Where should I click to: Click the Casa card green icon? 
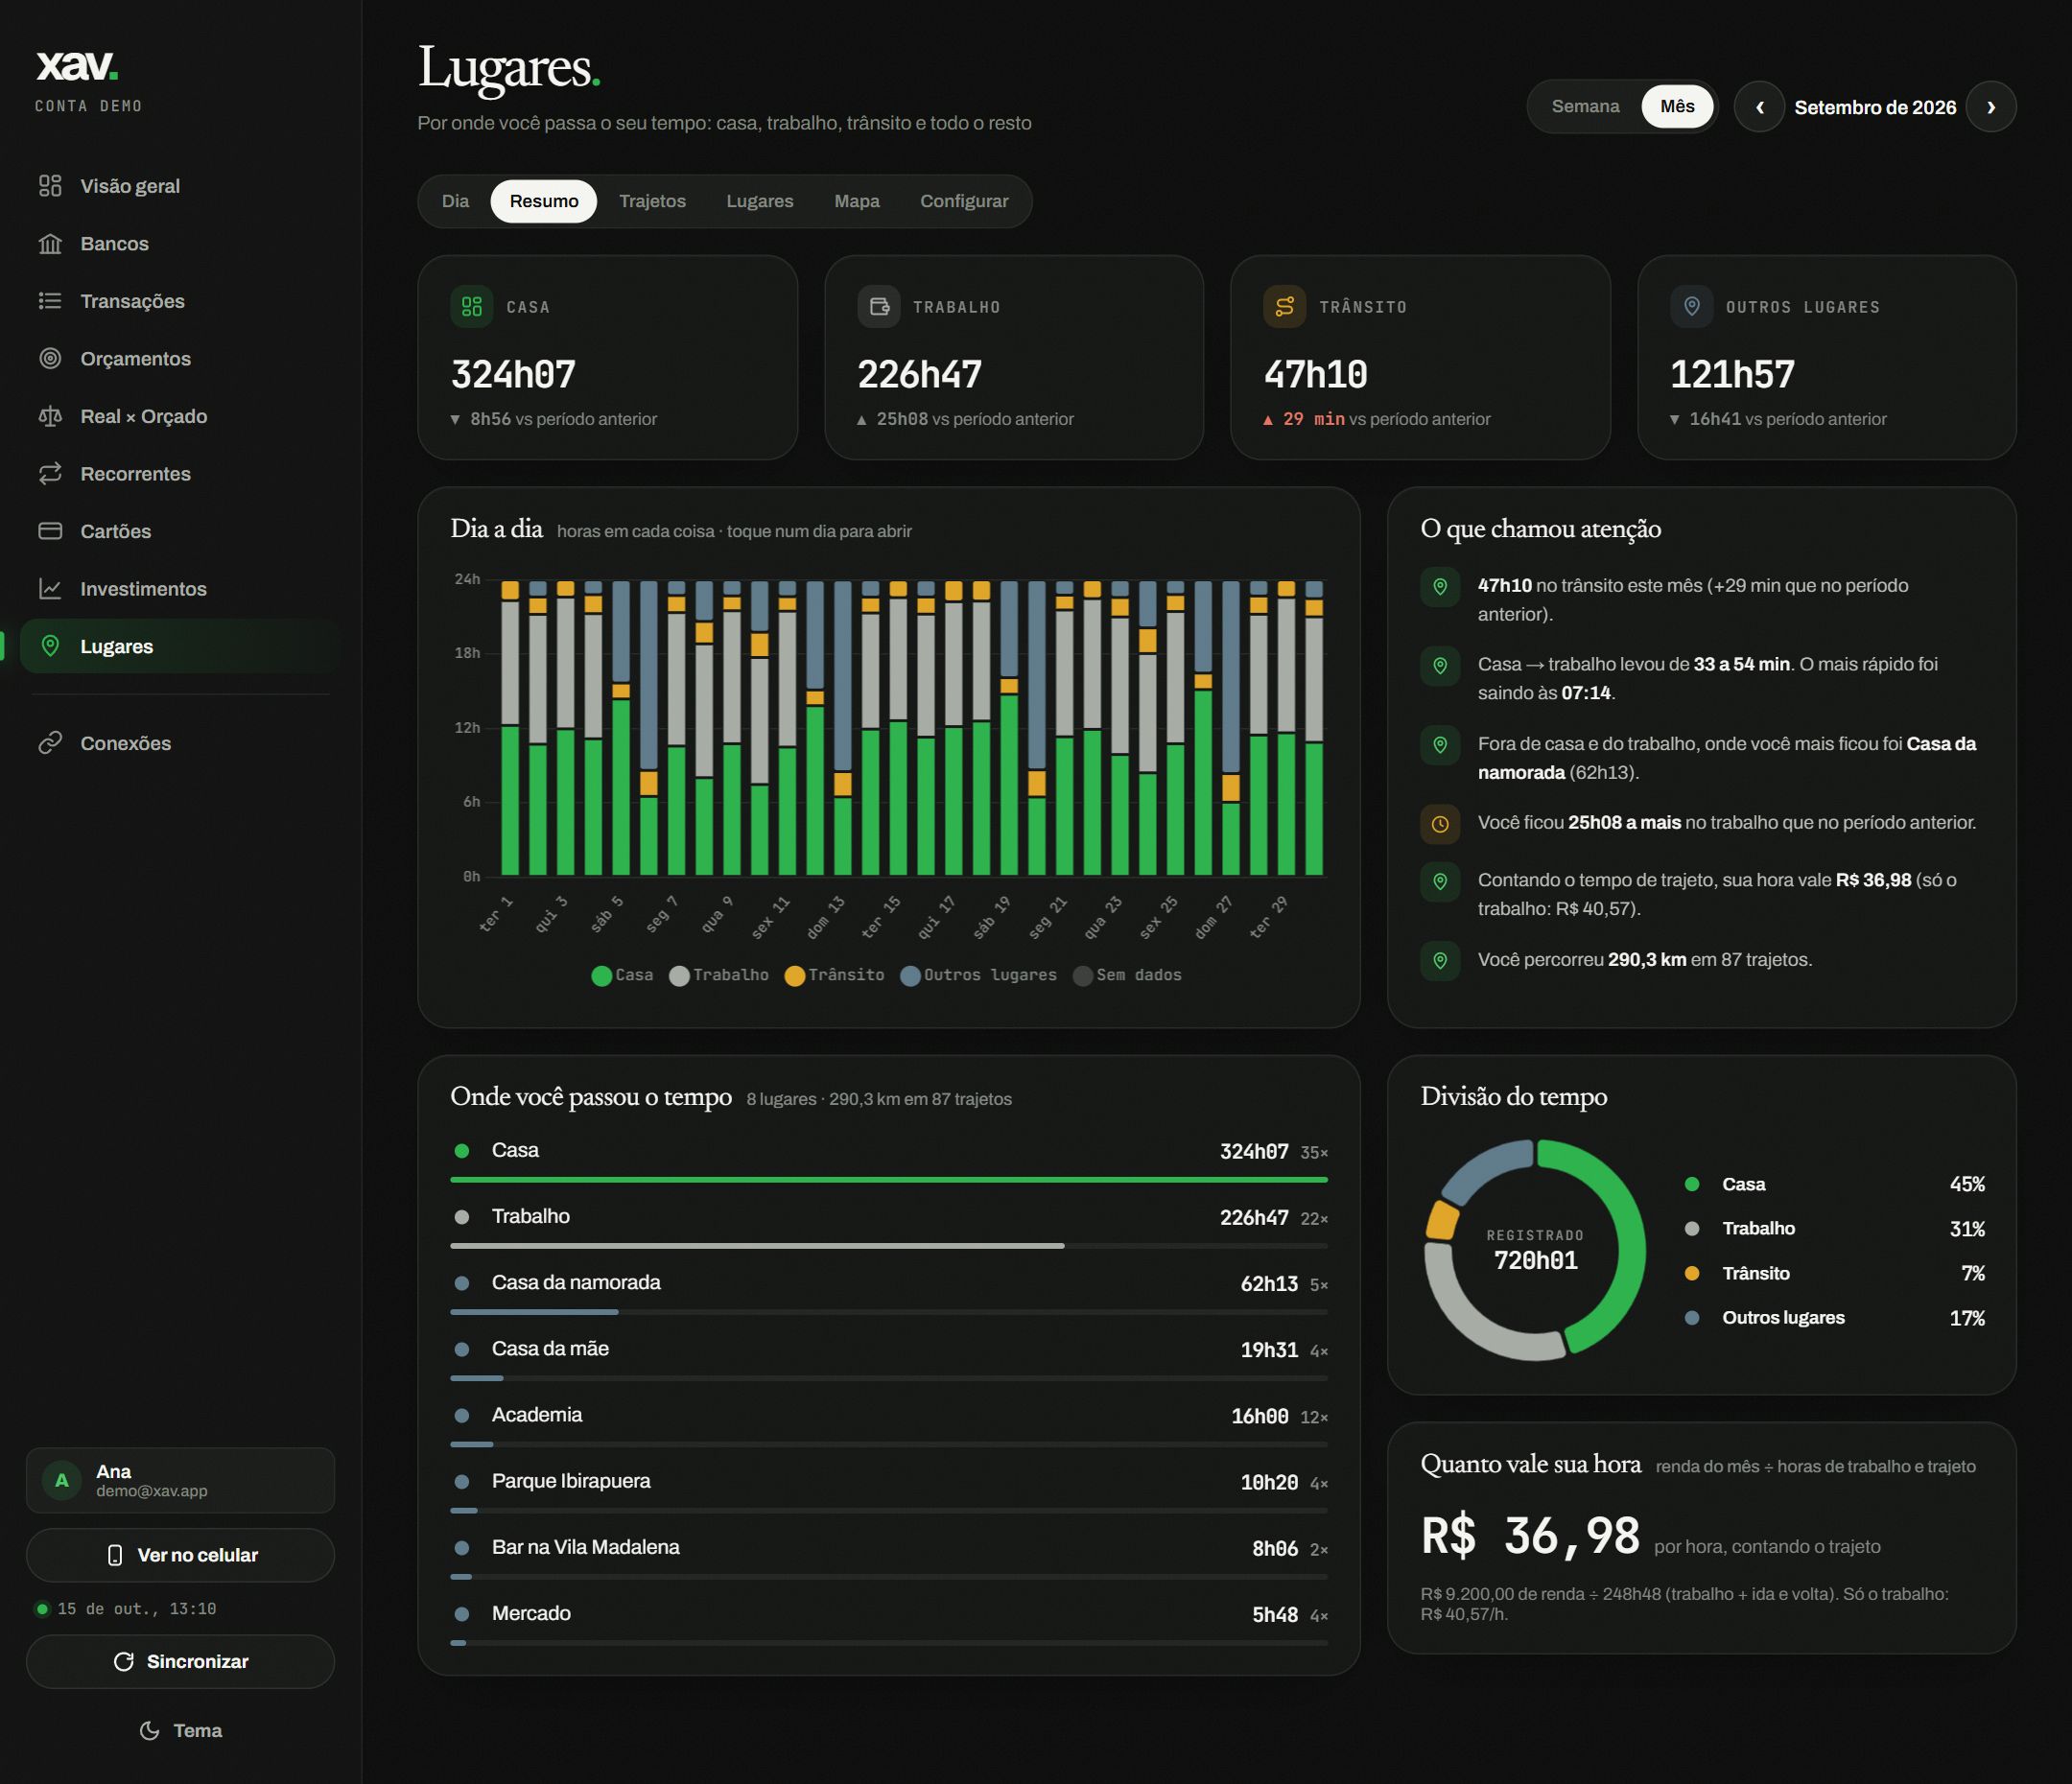click(472, 307)
